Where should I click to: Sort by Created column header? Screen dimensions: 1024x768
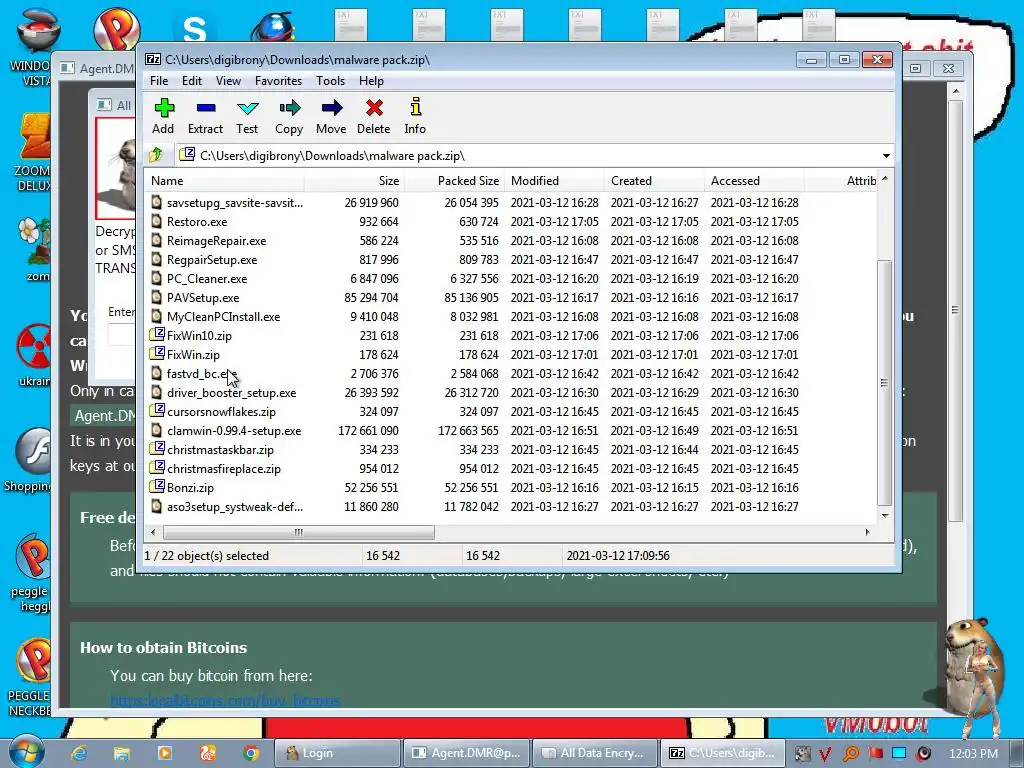click(654, 181)
